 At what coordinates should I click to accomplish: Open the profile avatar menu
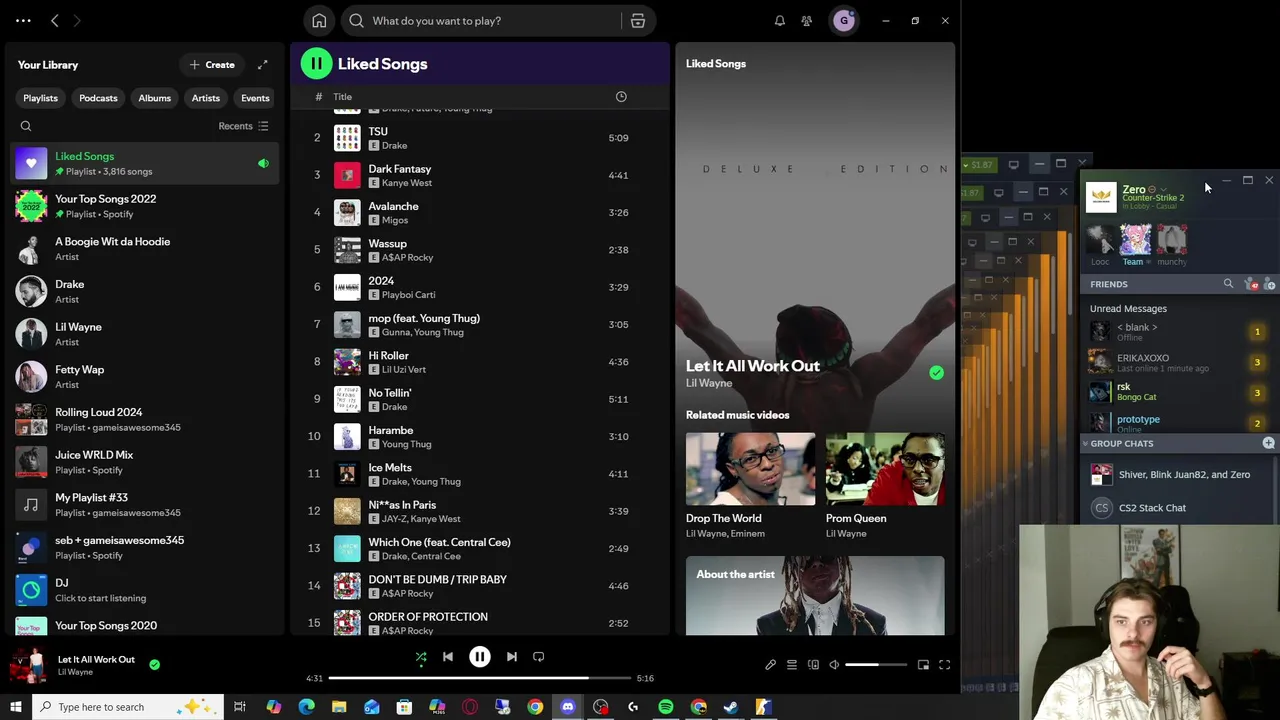click(x=844, y=20)
